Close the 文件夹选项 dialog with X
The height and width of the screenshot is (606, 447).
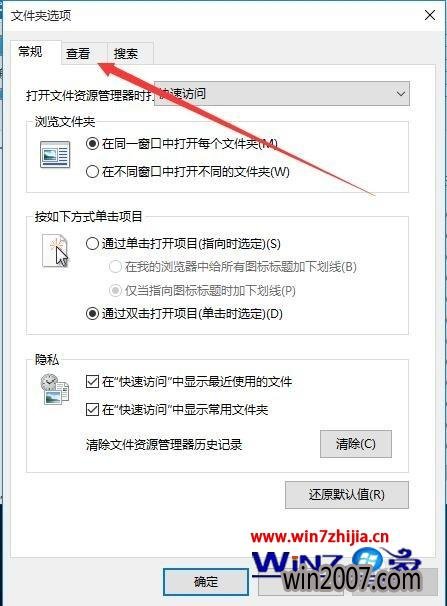[430, 15]
